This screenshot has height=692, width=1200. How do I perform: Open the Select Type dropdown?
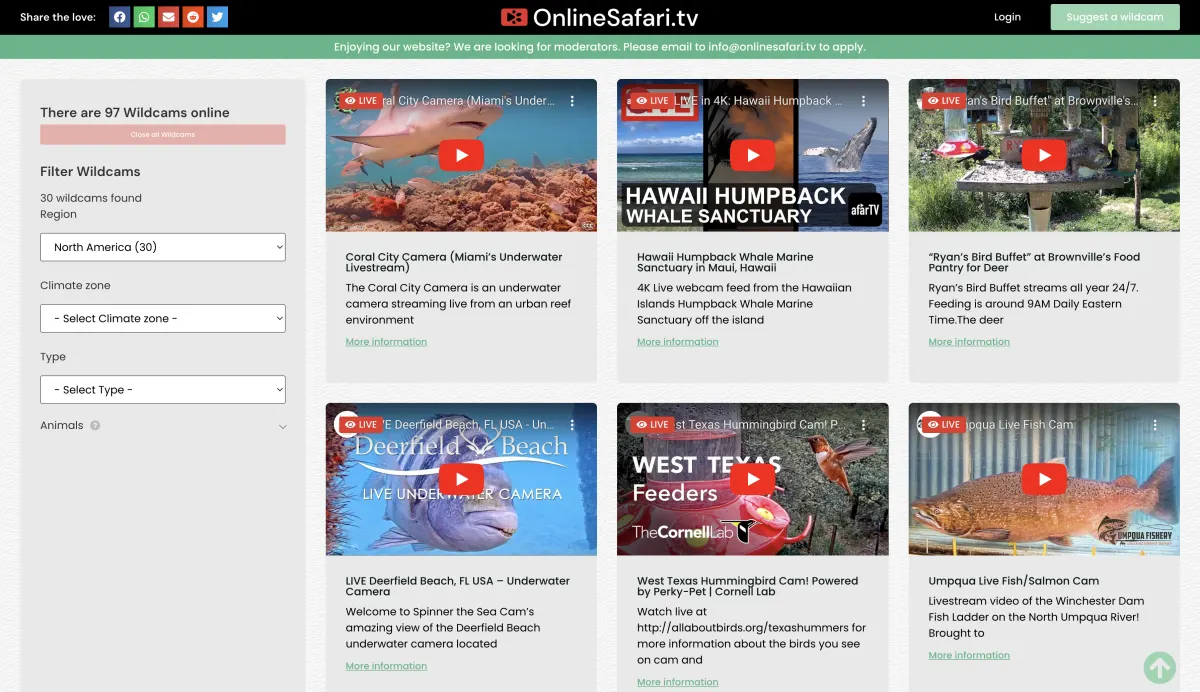(163, 390)
